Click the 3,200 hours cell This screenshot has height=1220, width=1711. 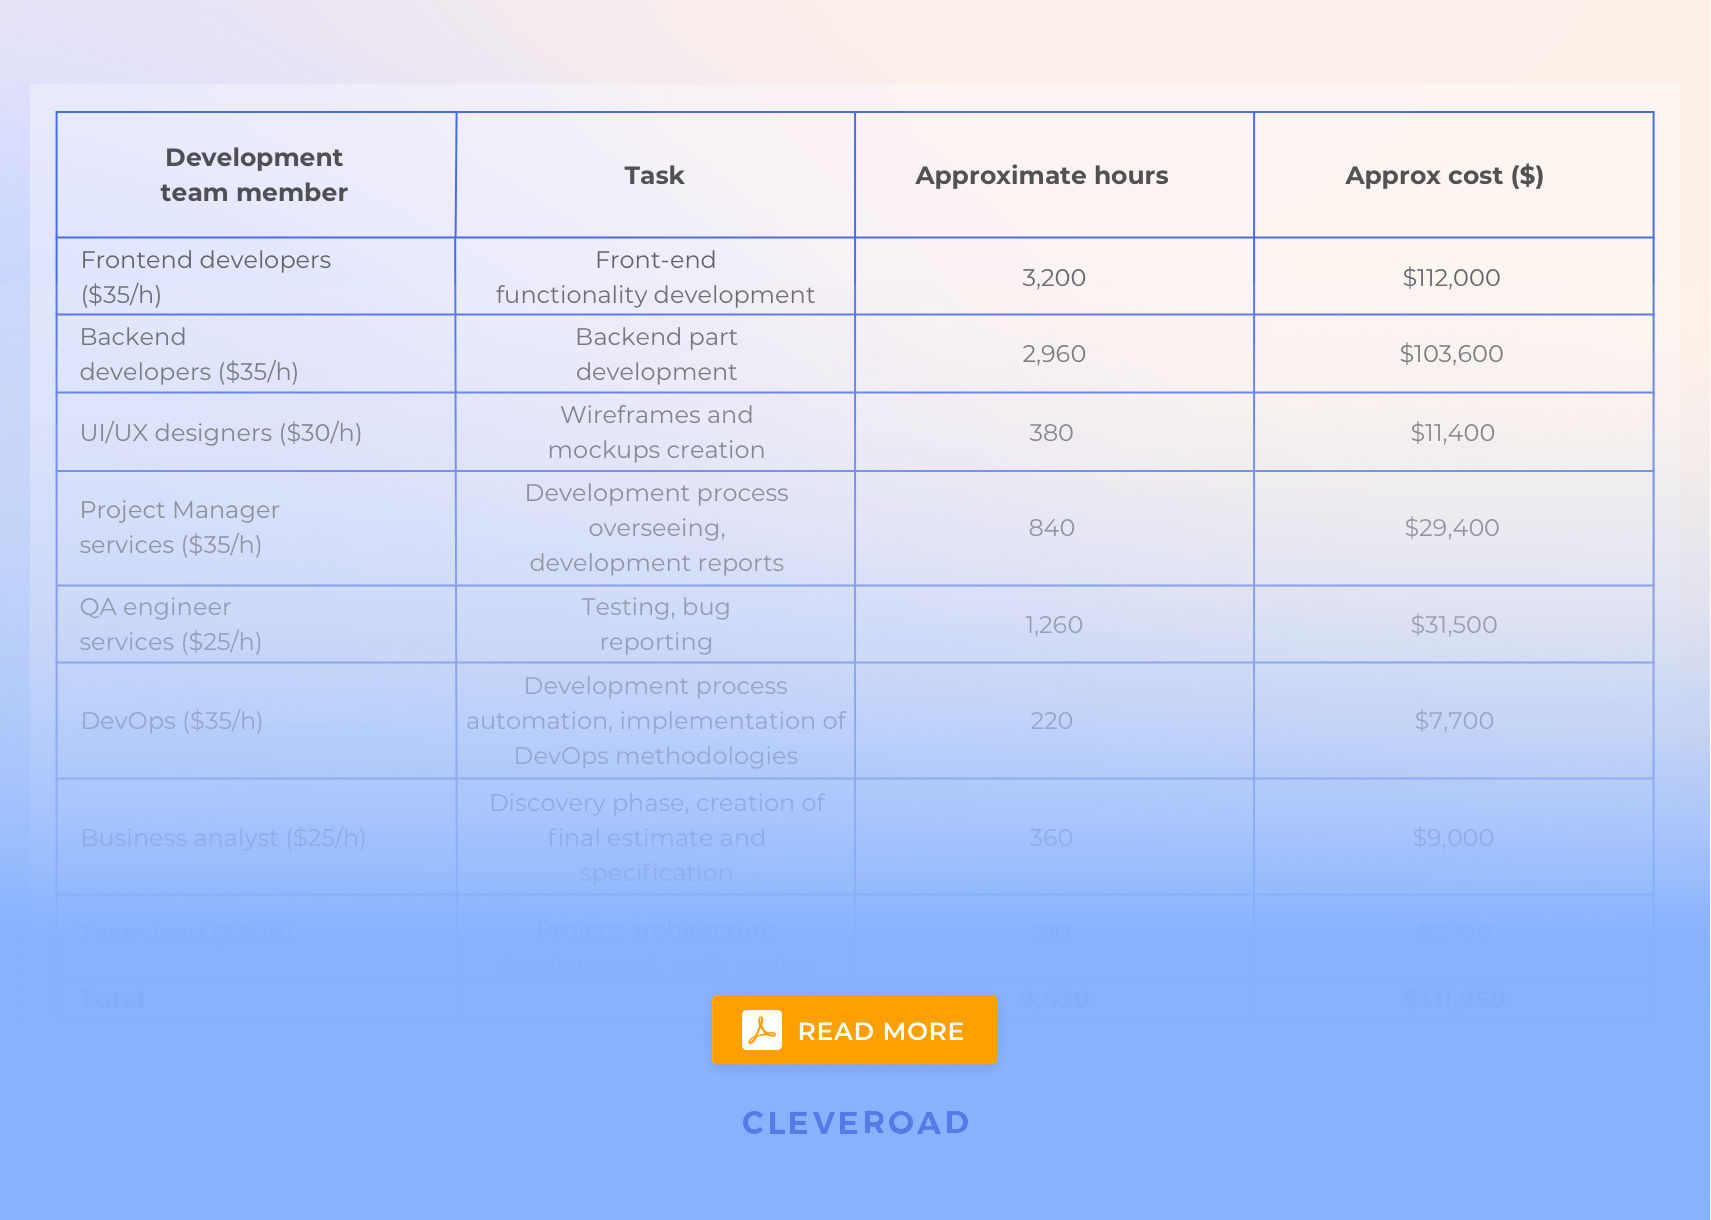point(1053,277)
